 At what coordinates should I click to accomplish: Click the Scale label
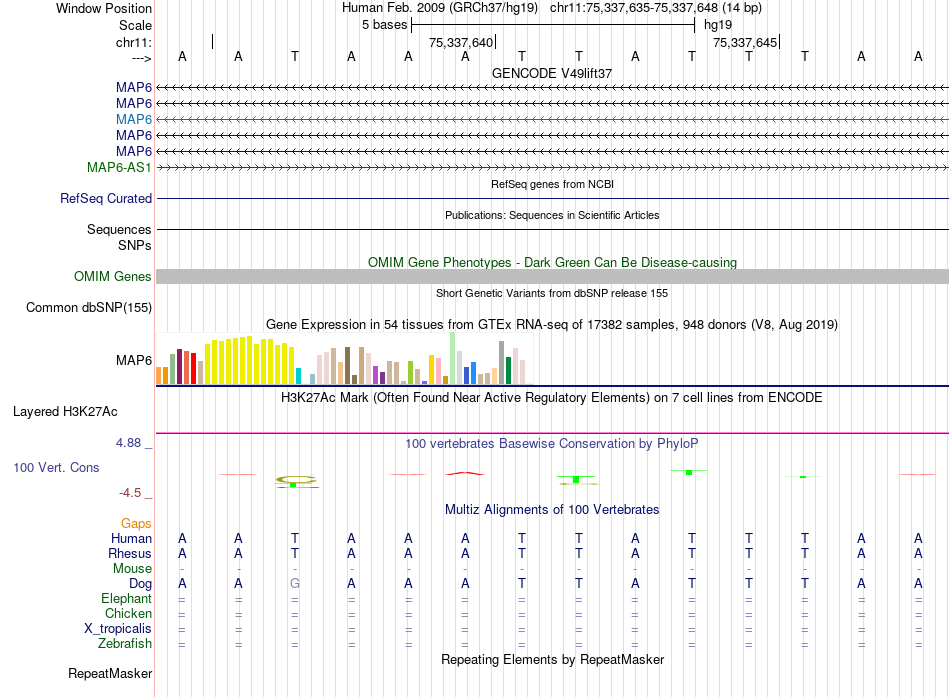pos(135,25)
